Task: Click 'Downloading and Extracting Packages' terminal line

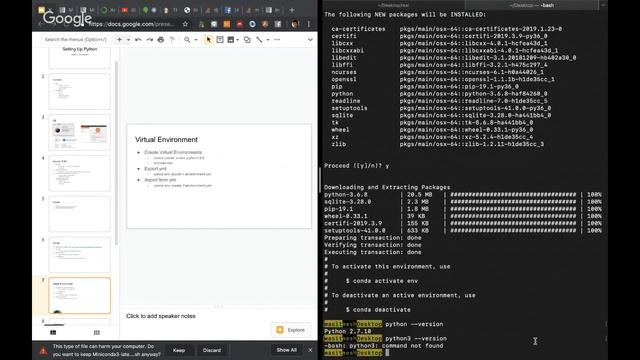Action: [x=387, y=187]
